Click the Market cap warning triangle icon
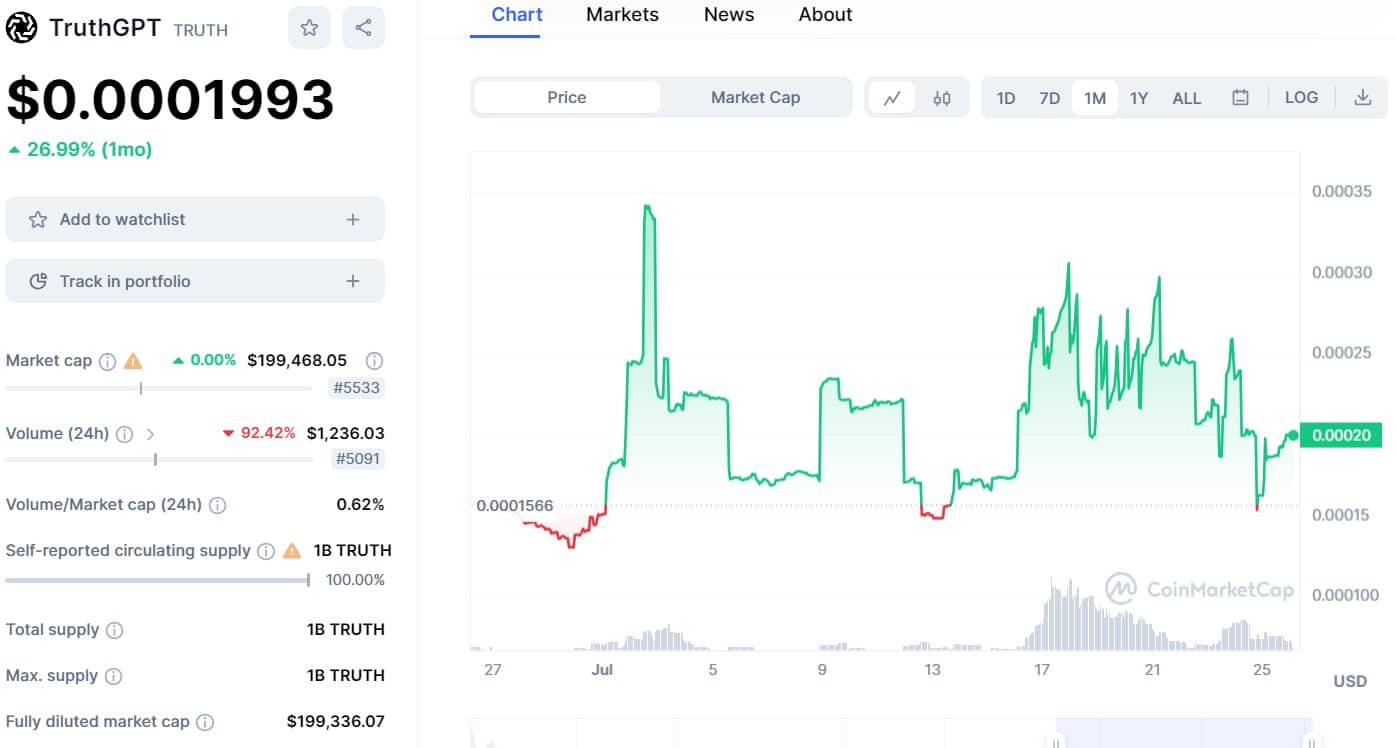This screenshot has height=748, width=1396. pos(133,361)
